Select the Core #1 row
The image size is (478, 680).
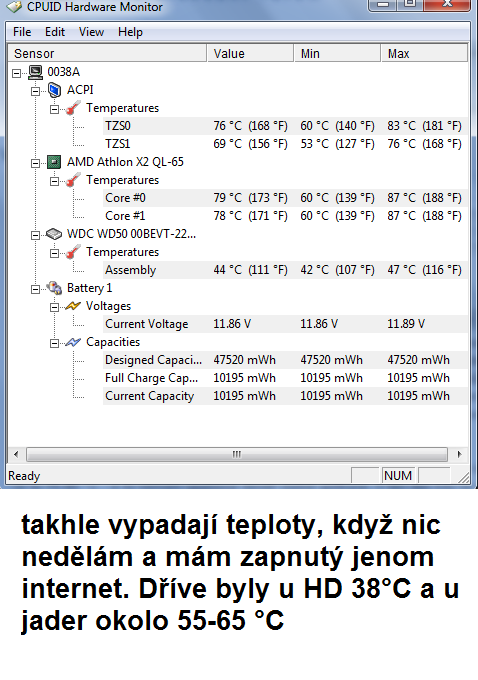[x=285, y=216]
